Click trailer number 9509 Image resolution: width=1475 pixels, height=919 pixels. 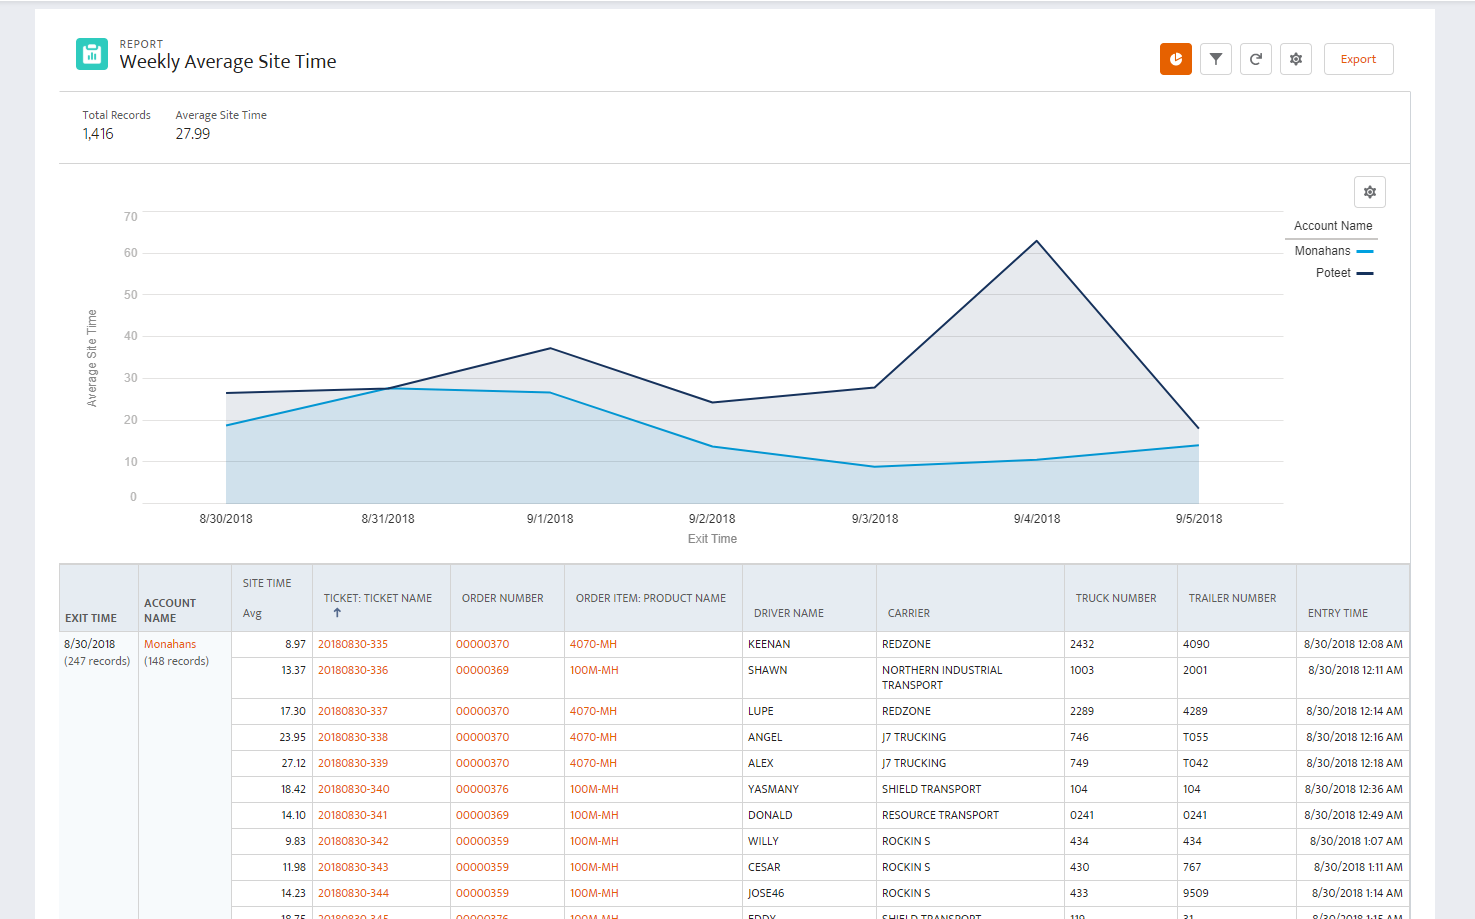1196,893
